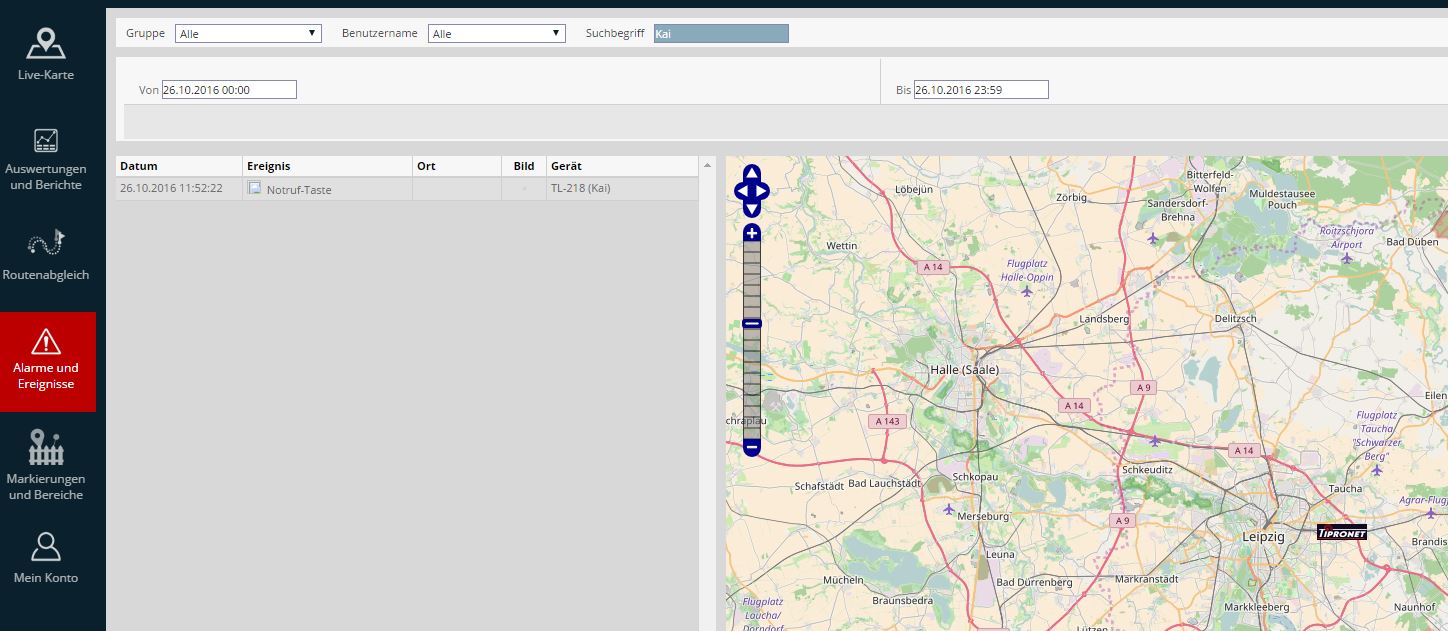Image resolution: width=1448 pixels, height=631 pixels.
Task: Select Alarme und Ereignisse menu item
Action: coord(46,361)
